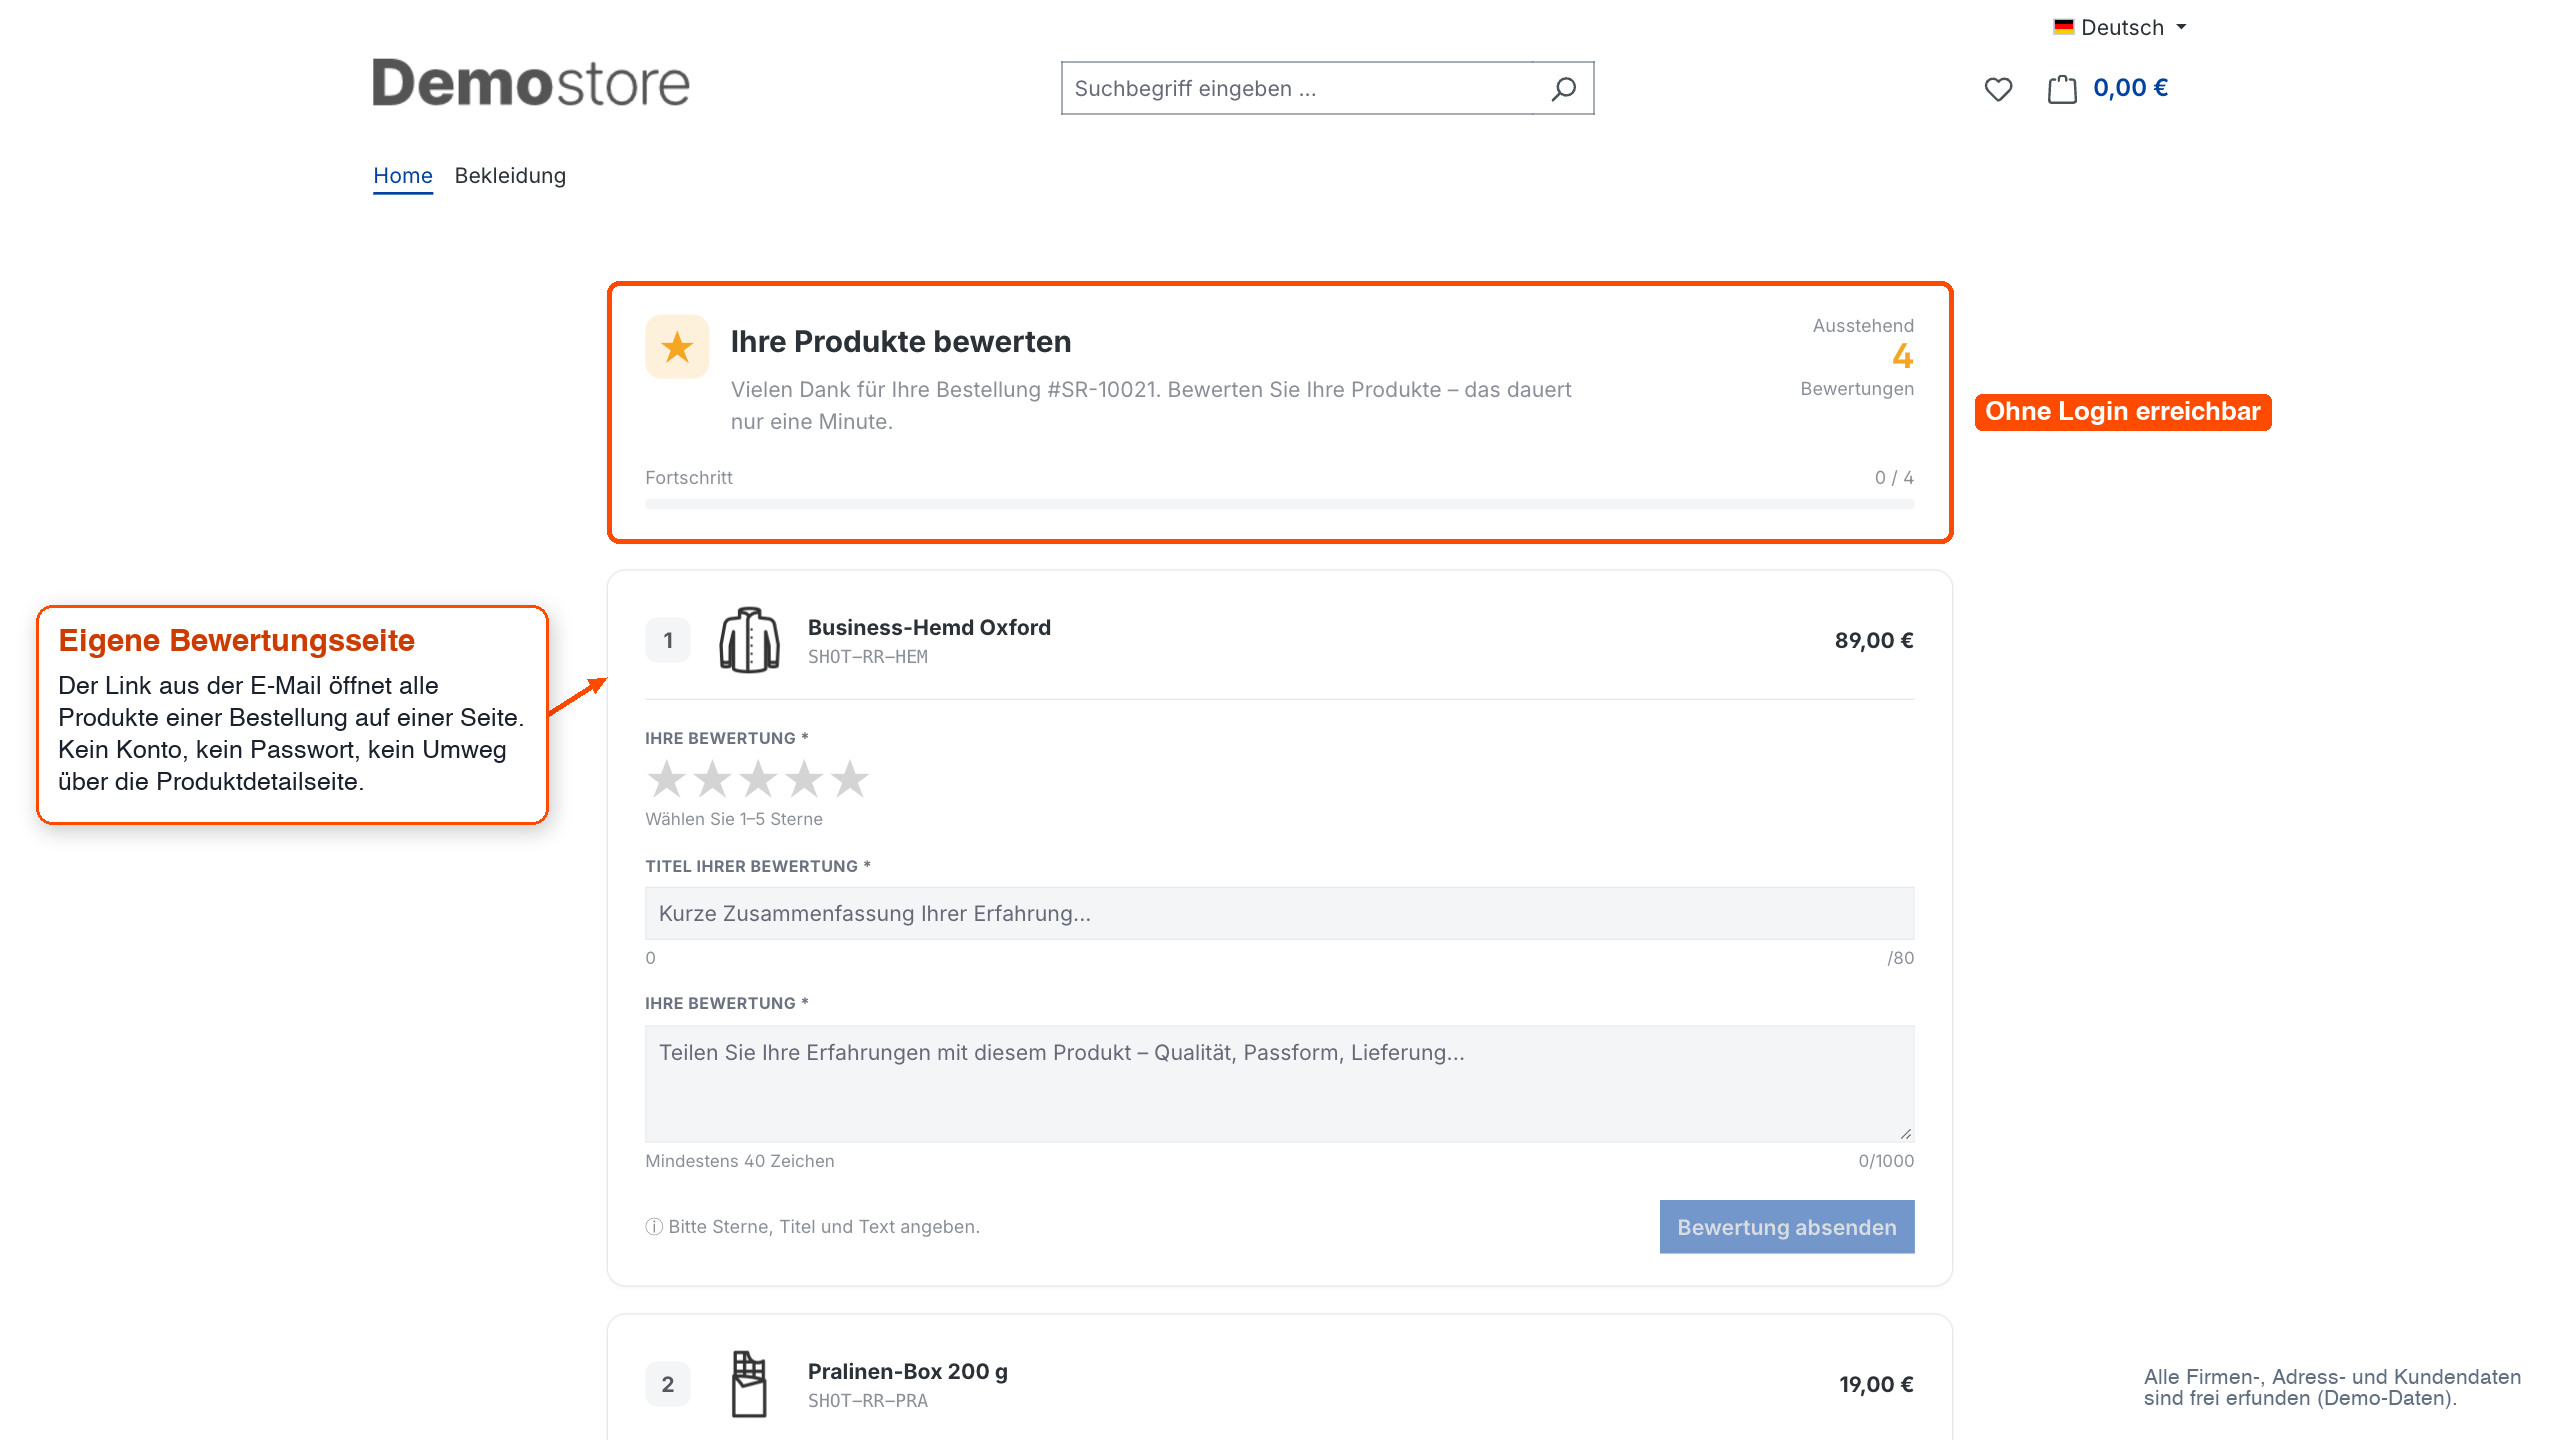Open the shopping cart bag icon

[x=2062, y=89]
